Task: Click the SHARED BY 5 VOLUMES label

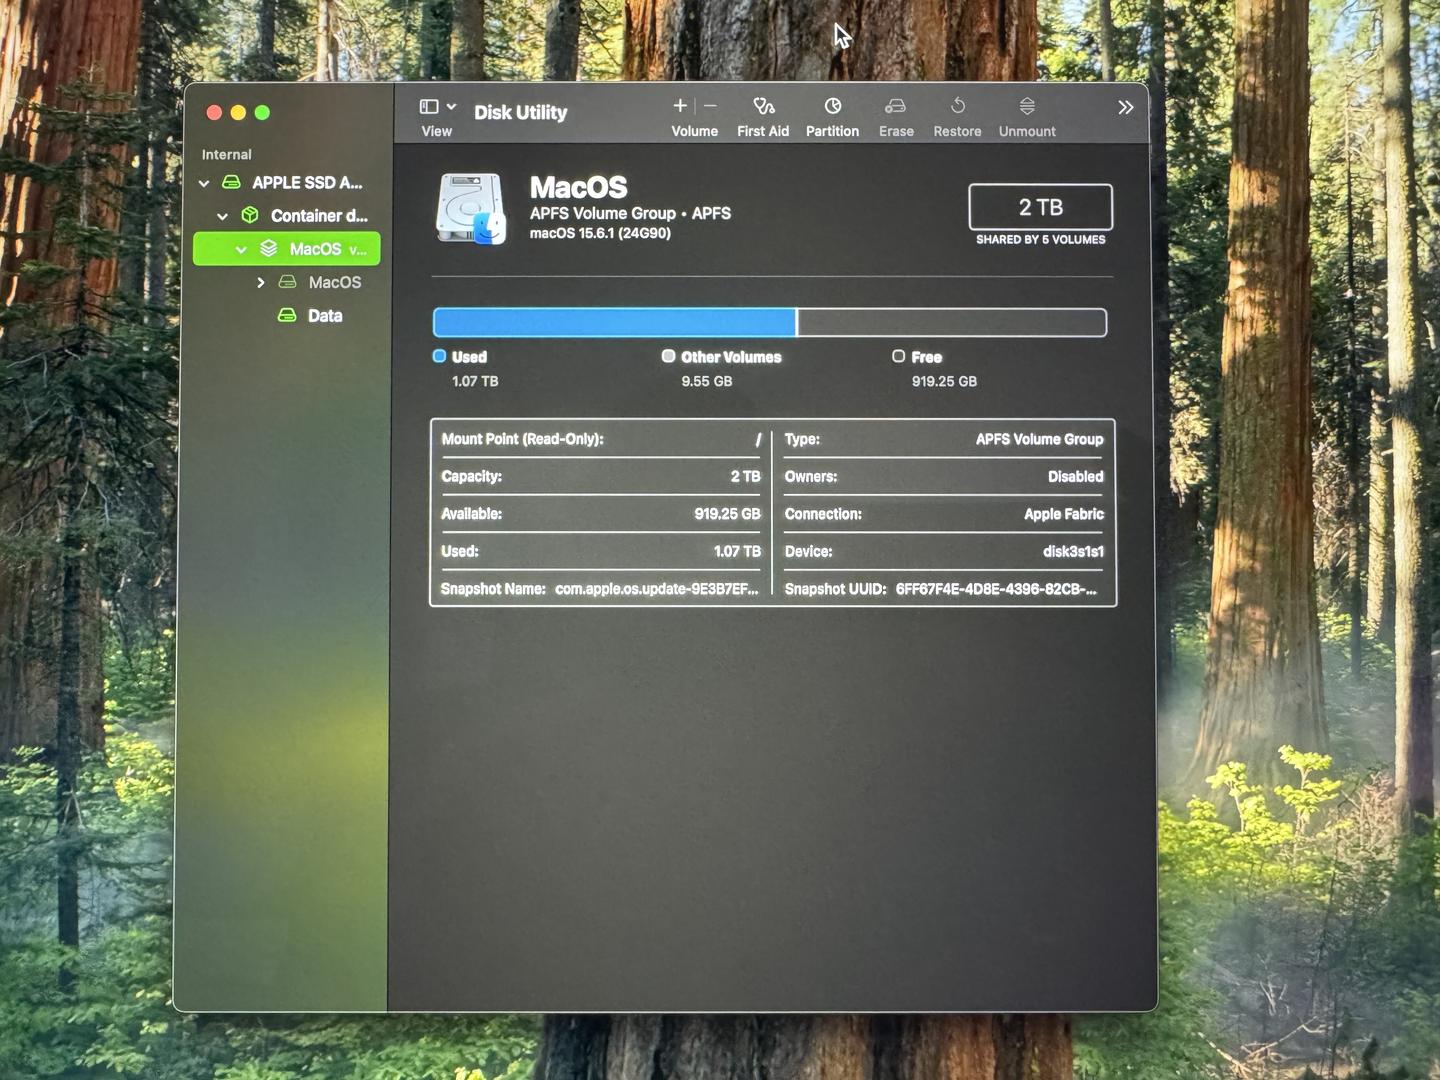Action: [1041, 240]
